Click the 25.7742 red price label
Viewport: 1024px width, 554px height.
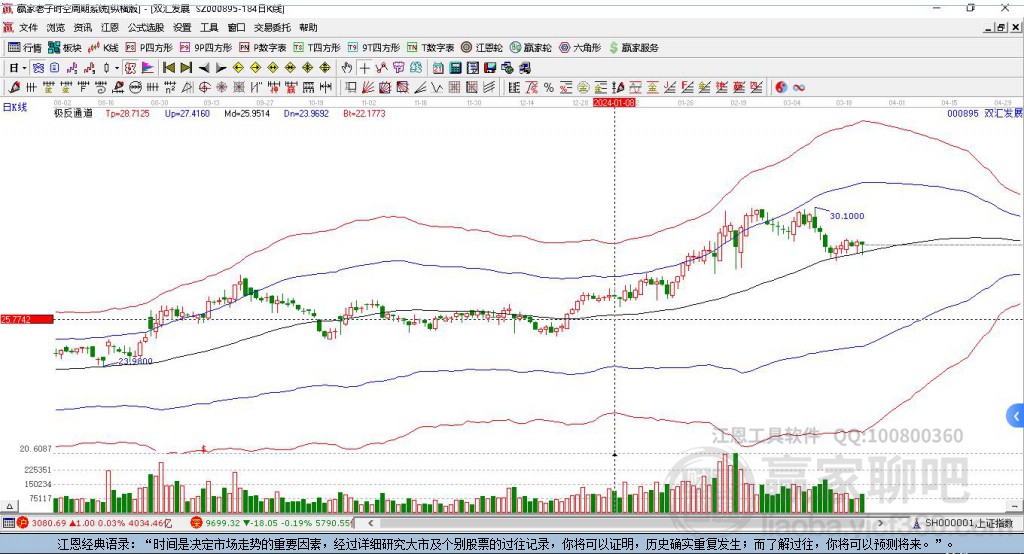[27, 319]
